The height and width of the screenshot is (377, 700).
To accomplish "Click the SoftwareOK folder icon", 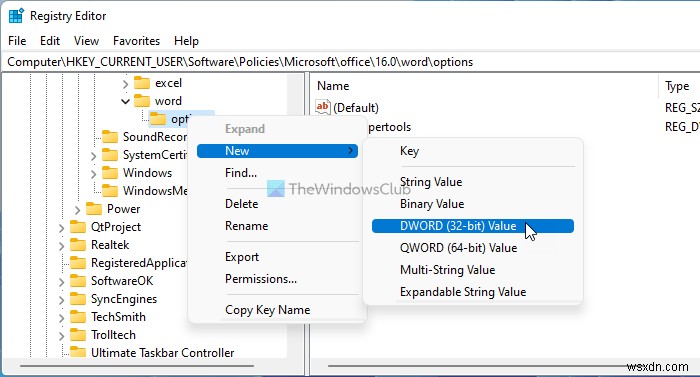I will pyautogui.click(x=78, y=281).
